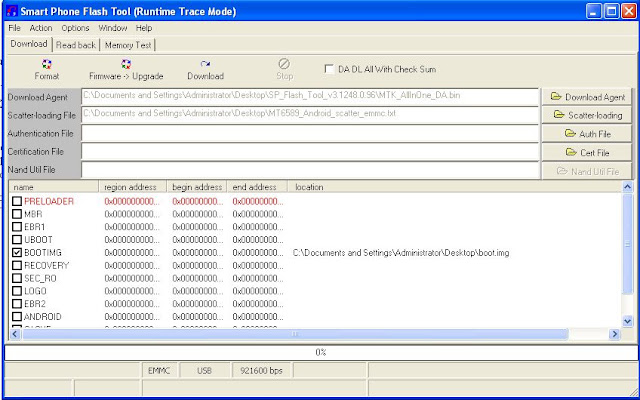Tick the UBOOT checkbox
640x400 pixels.
[17, 240]
